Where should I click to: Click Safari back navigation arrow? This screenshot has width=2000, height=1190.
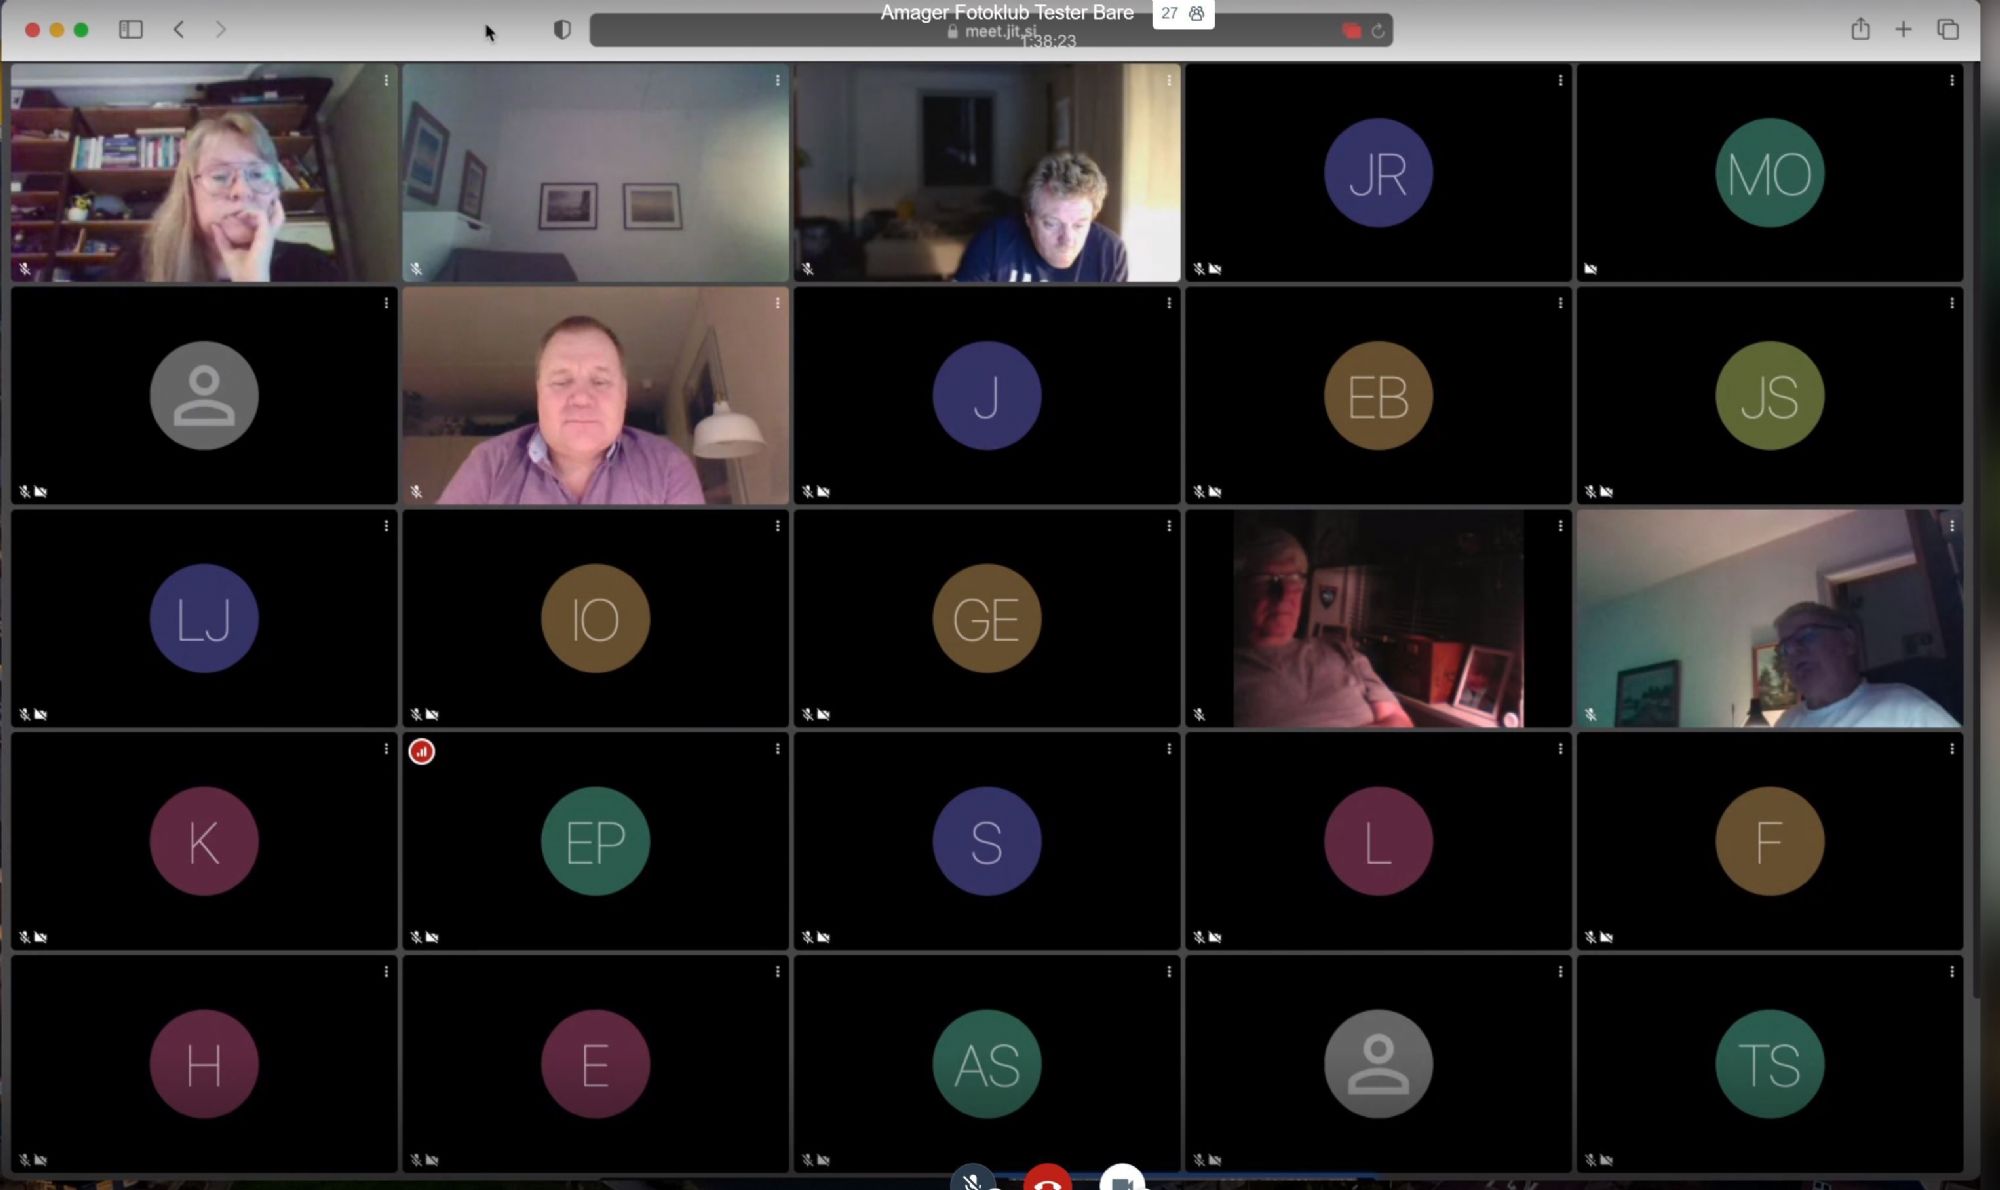click(179, 30)
